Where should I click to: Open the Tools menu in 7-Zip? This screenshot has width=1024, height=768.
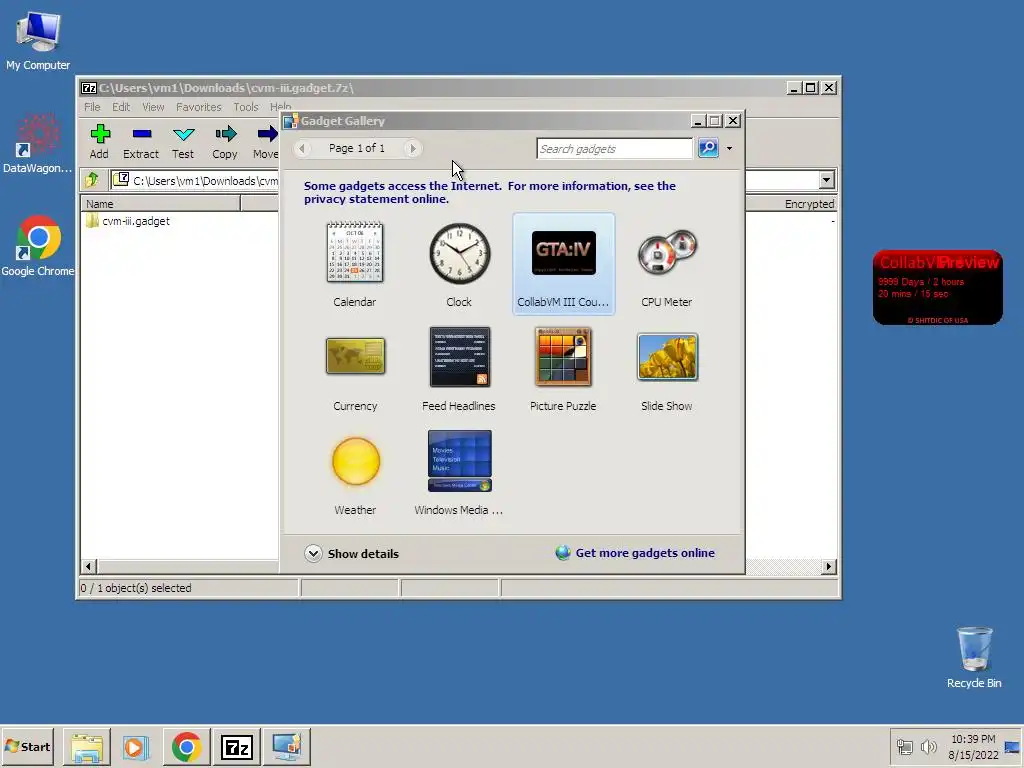coord(246,106)
